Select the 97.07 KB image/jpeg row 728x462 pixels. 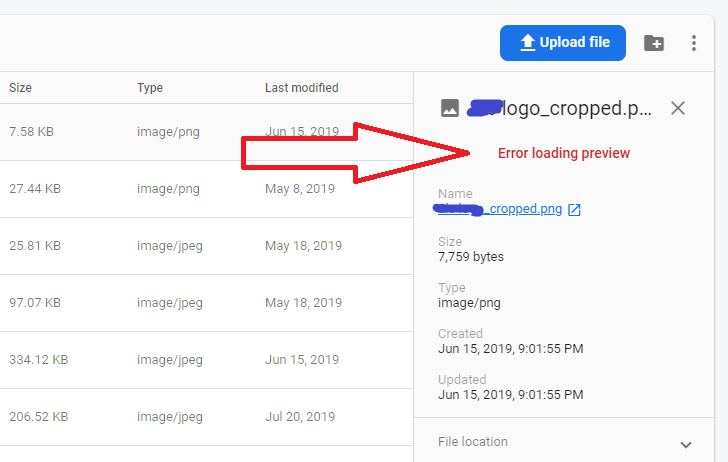coord(207,303)
